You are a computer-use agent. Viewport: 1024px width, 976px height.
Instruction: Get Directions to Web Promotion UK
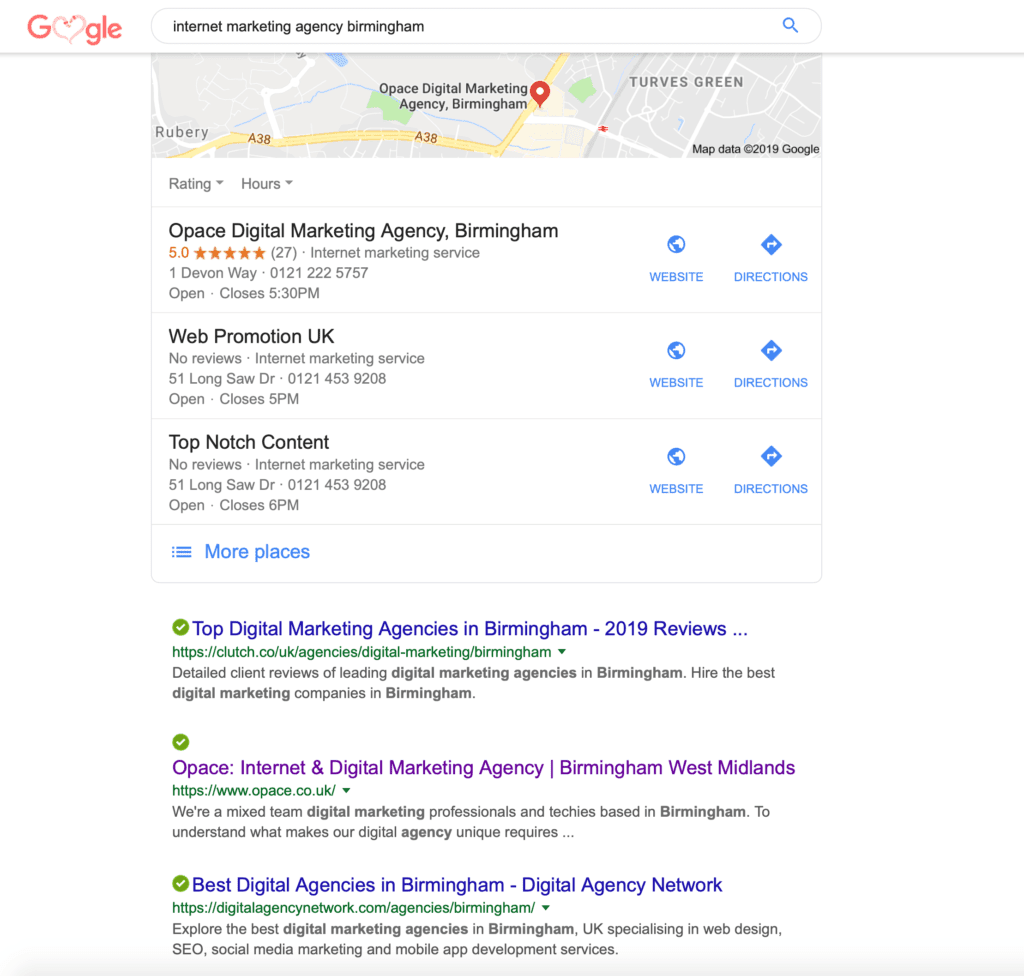pyautogui.click(x=770, y=350)
